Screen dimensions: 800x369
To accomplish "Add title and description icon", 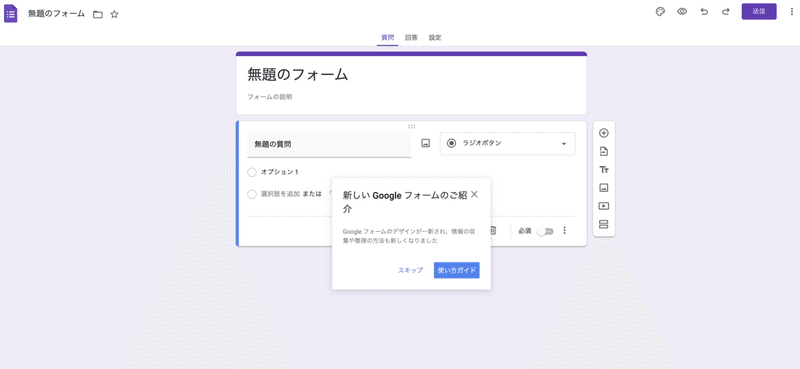I will point(604,169).
